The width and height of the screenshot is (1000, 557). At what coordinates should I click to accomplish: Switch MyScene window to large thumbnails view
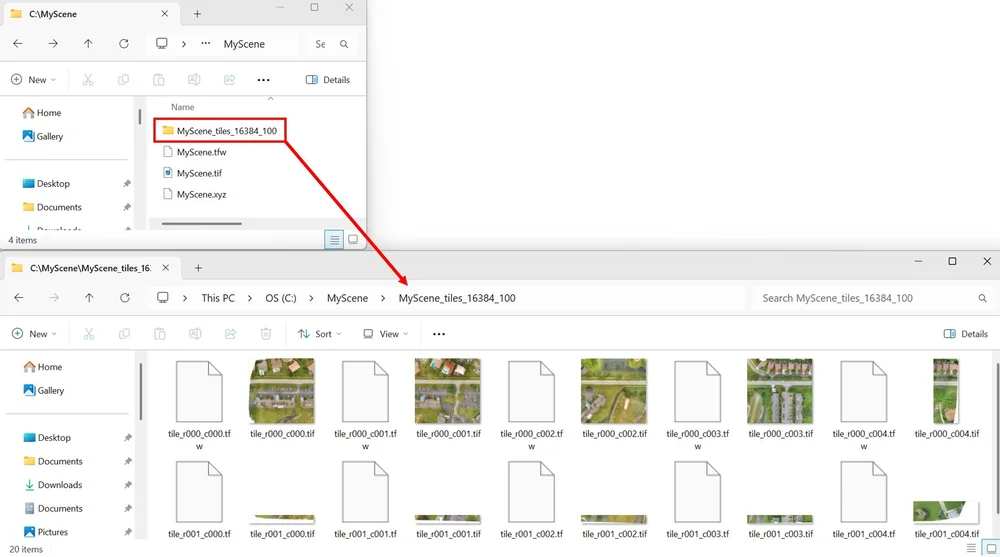(x=353, y=240)
